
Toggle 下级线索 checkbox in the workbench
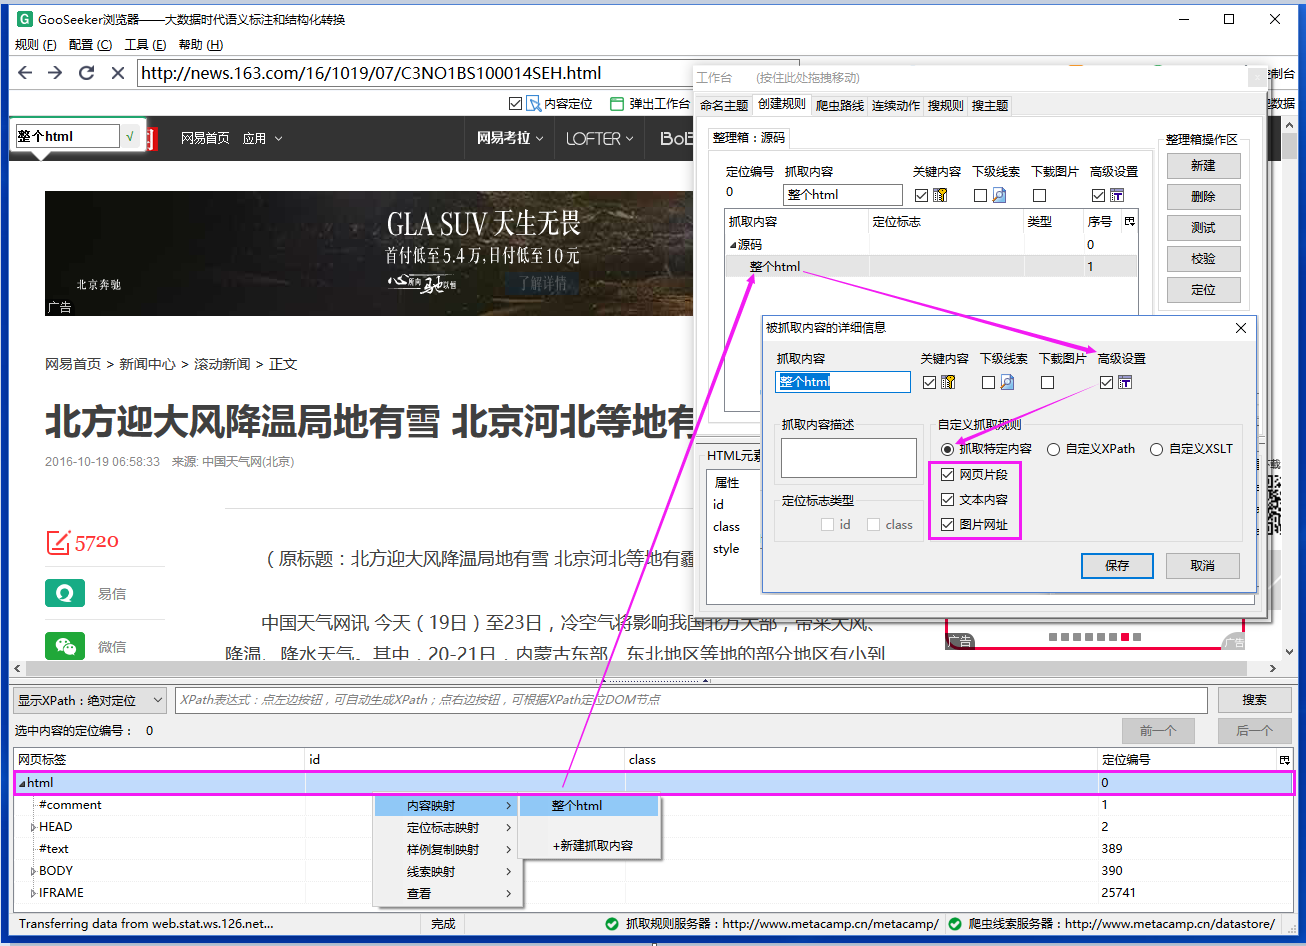pyautogui.click(x=980, y=195)
